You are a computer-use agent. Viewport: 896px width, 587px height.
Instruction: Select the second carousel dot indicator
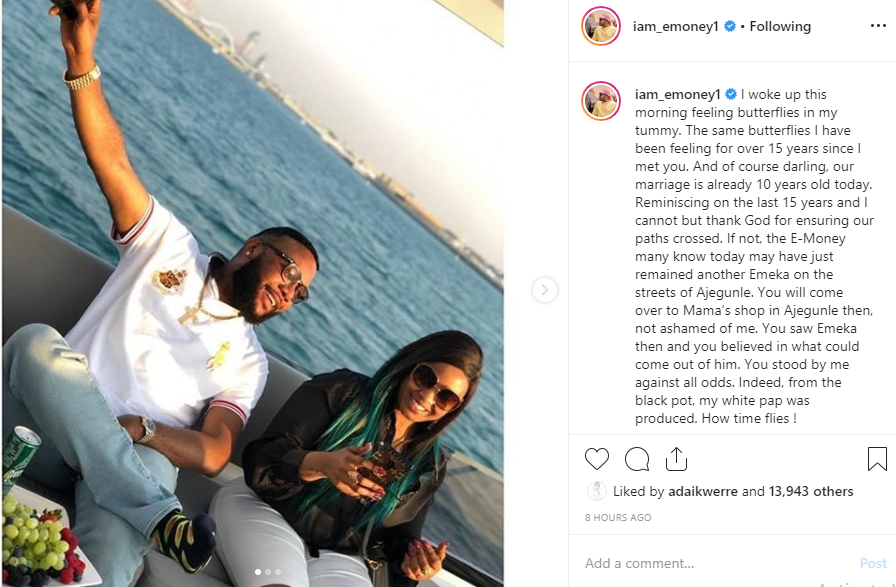pos(268,572)
